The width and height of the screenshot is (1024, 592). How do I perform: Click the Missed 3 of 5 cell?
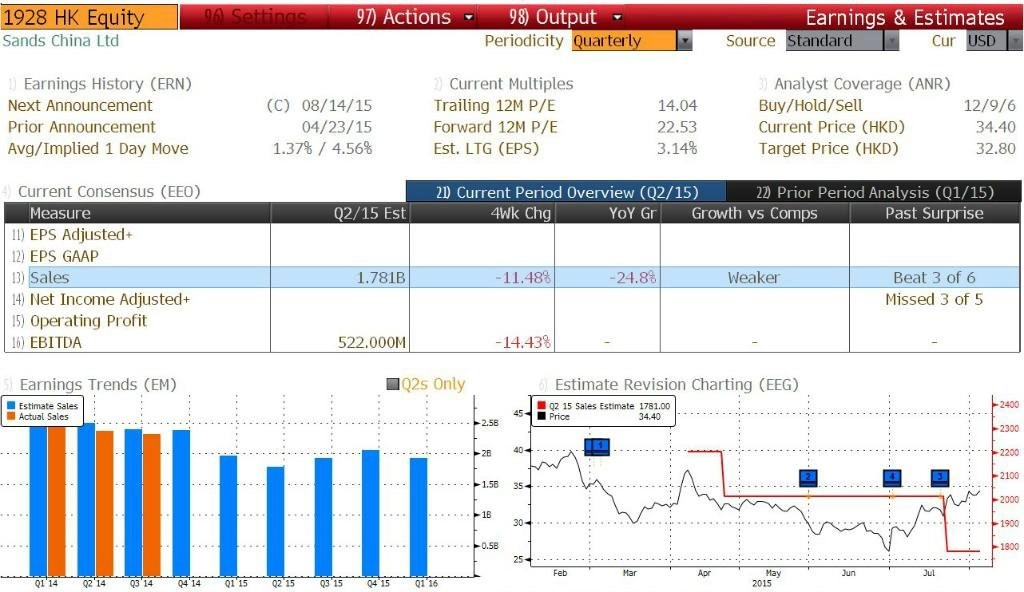pyautogui.click(x=935, y=299)
